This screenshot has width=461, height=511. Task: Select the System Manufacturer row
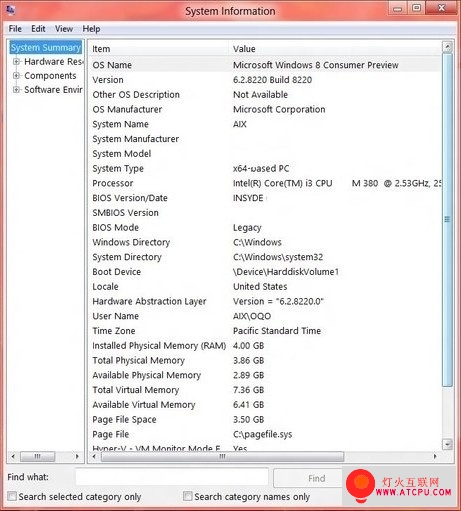click(x=265, y=139)
